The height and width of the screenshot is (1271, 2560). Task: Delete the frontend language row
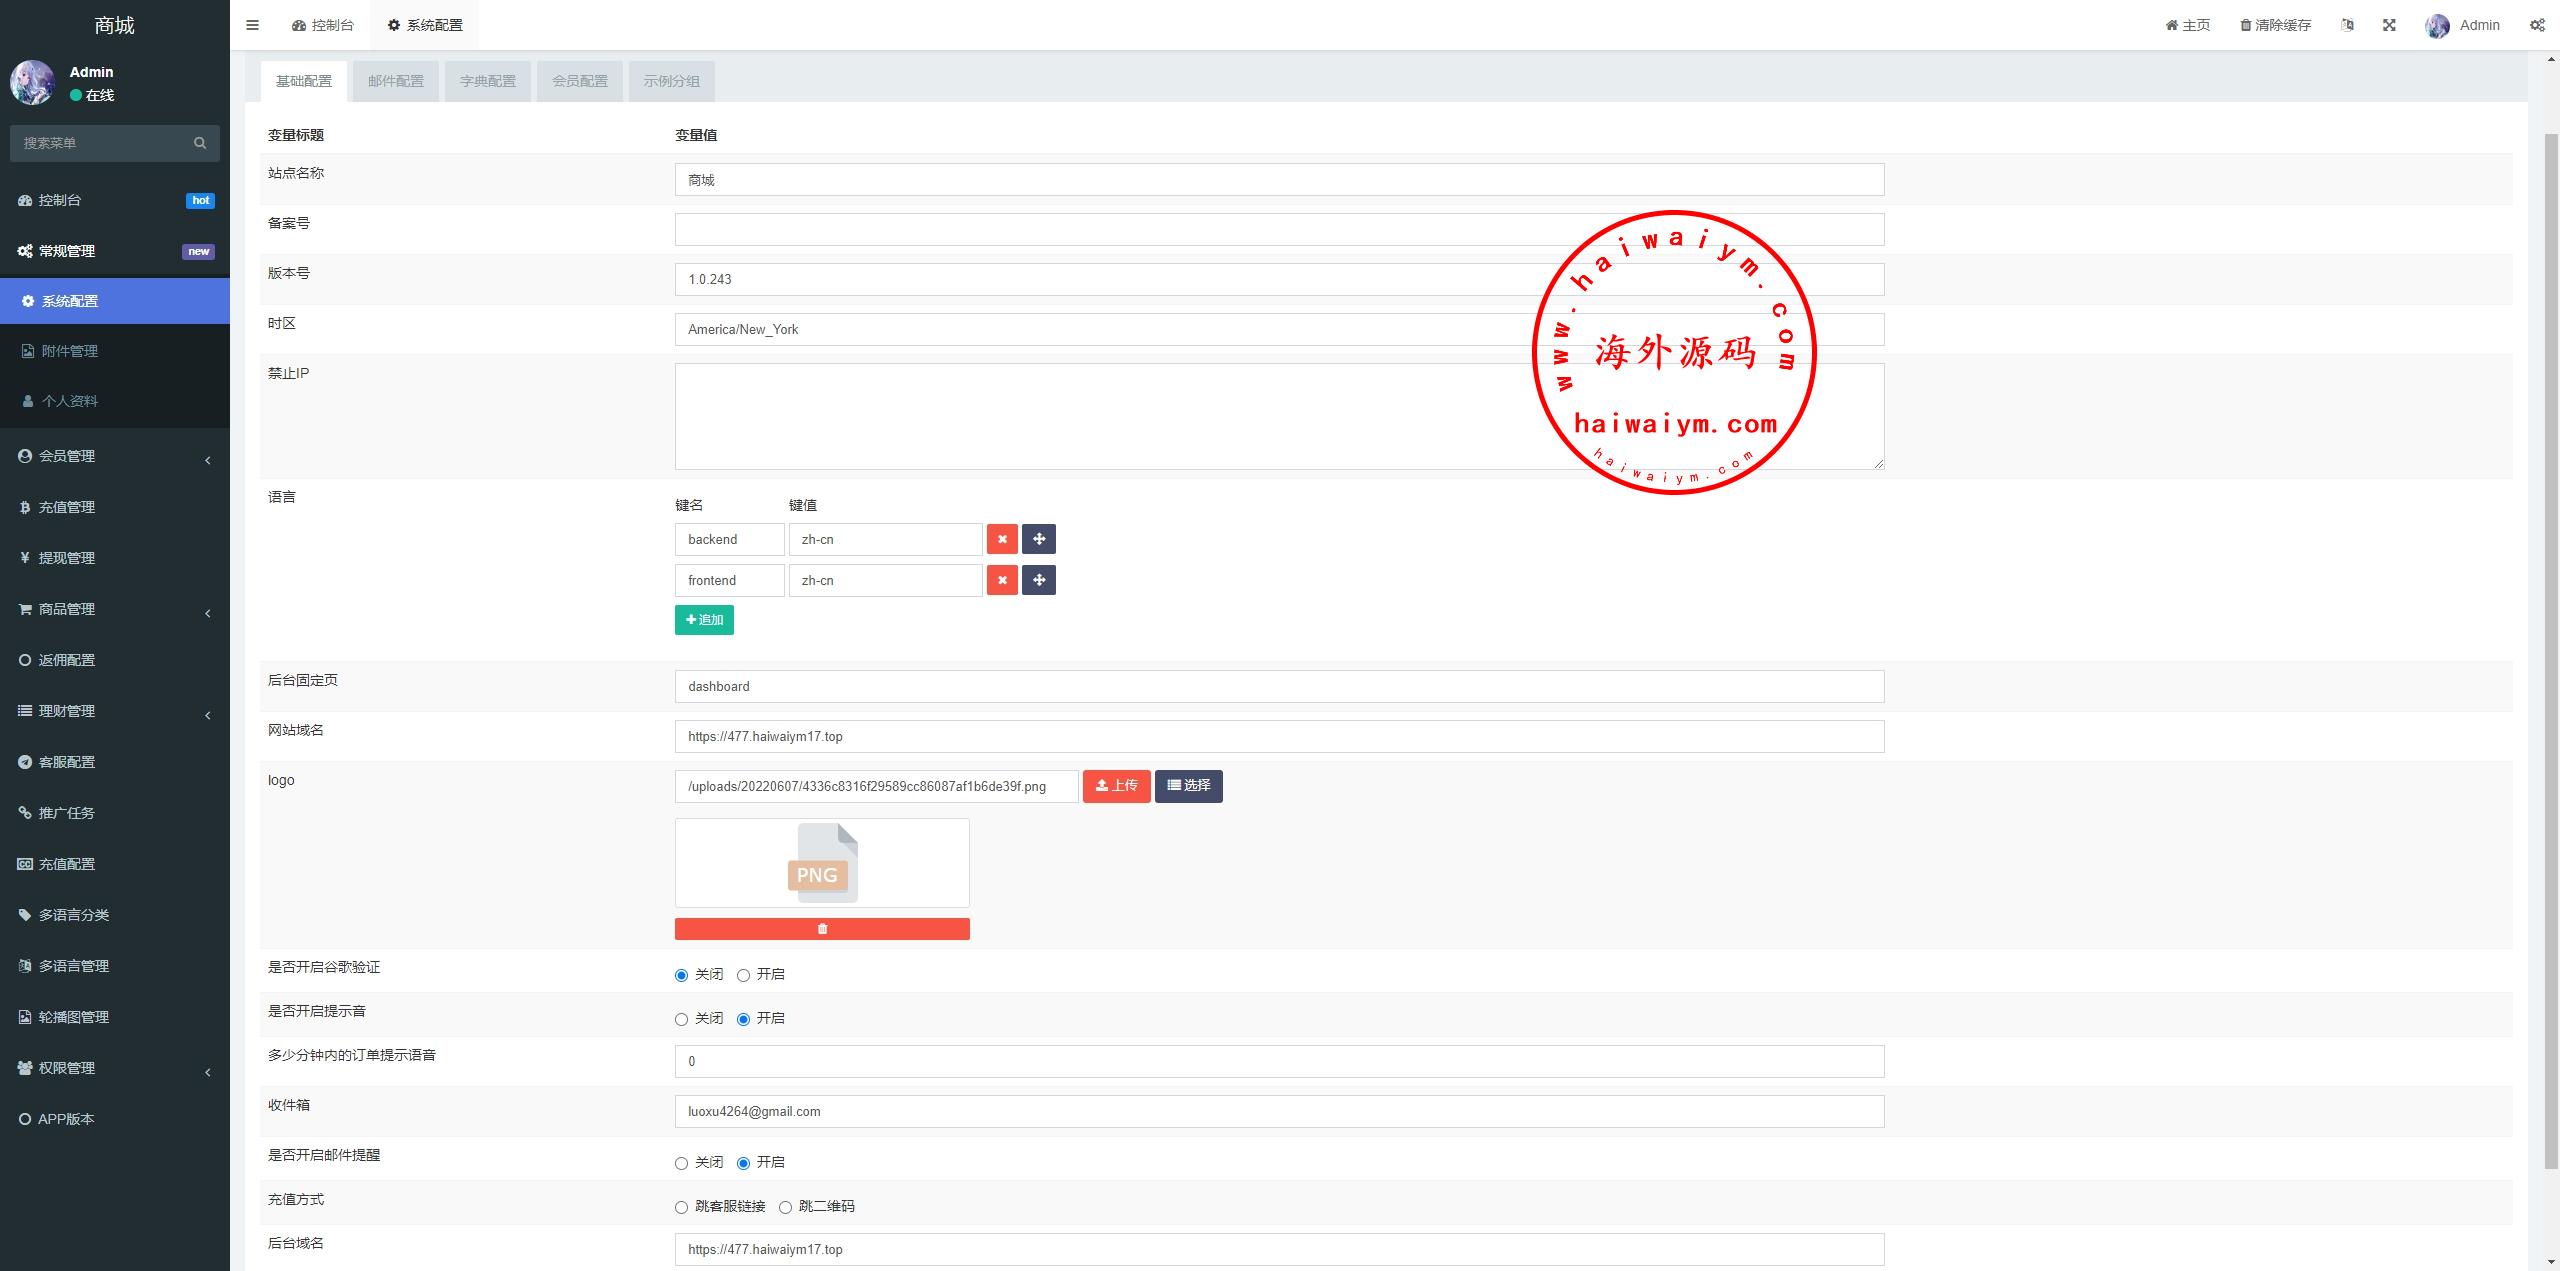coord(1002,580)
